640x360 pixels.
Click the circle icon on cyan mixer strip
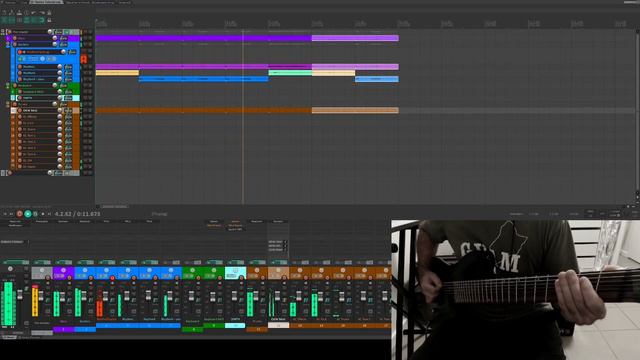coord(235,270)
